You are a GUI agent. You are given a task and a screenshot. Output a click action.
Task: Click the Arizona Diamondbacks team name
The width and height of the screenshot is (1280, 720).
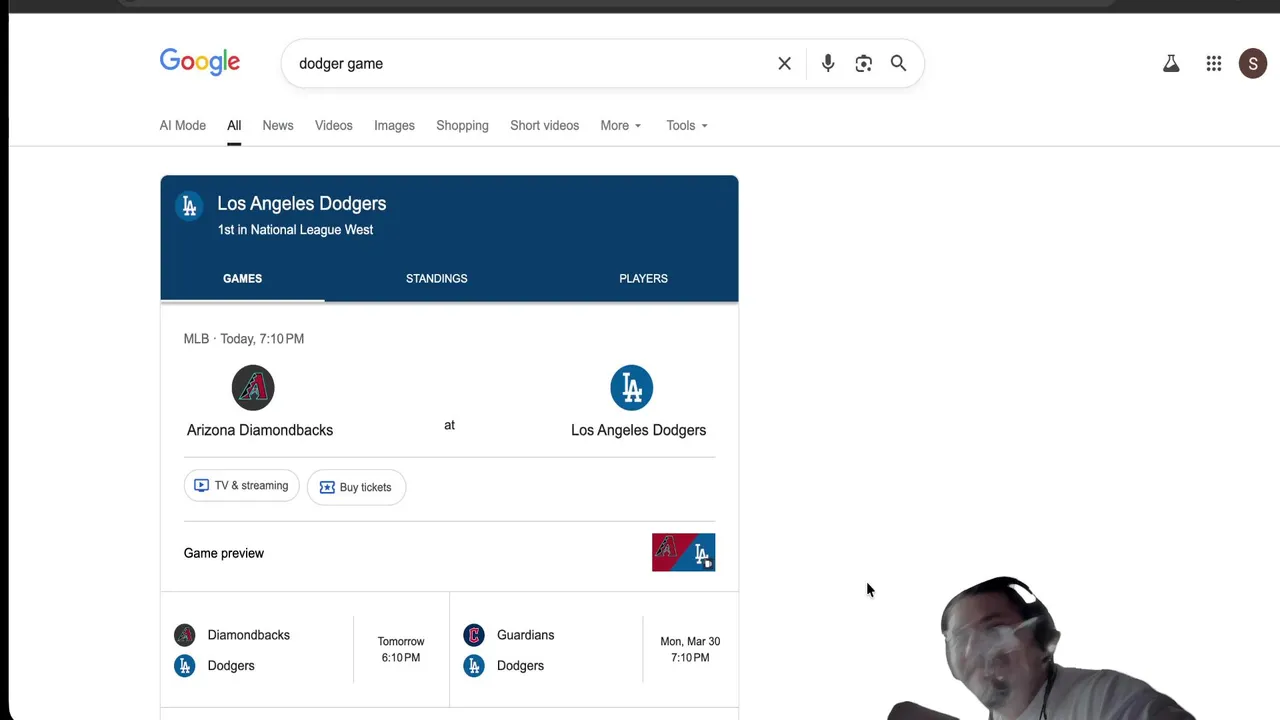click(260, 430)
